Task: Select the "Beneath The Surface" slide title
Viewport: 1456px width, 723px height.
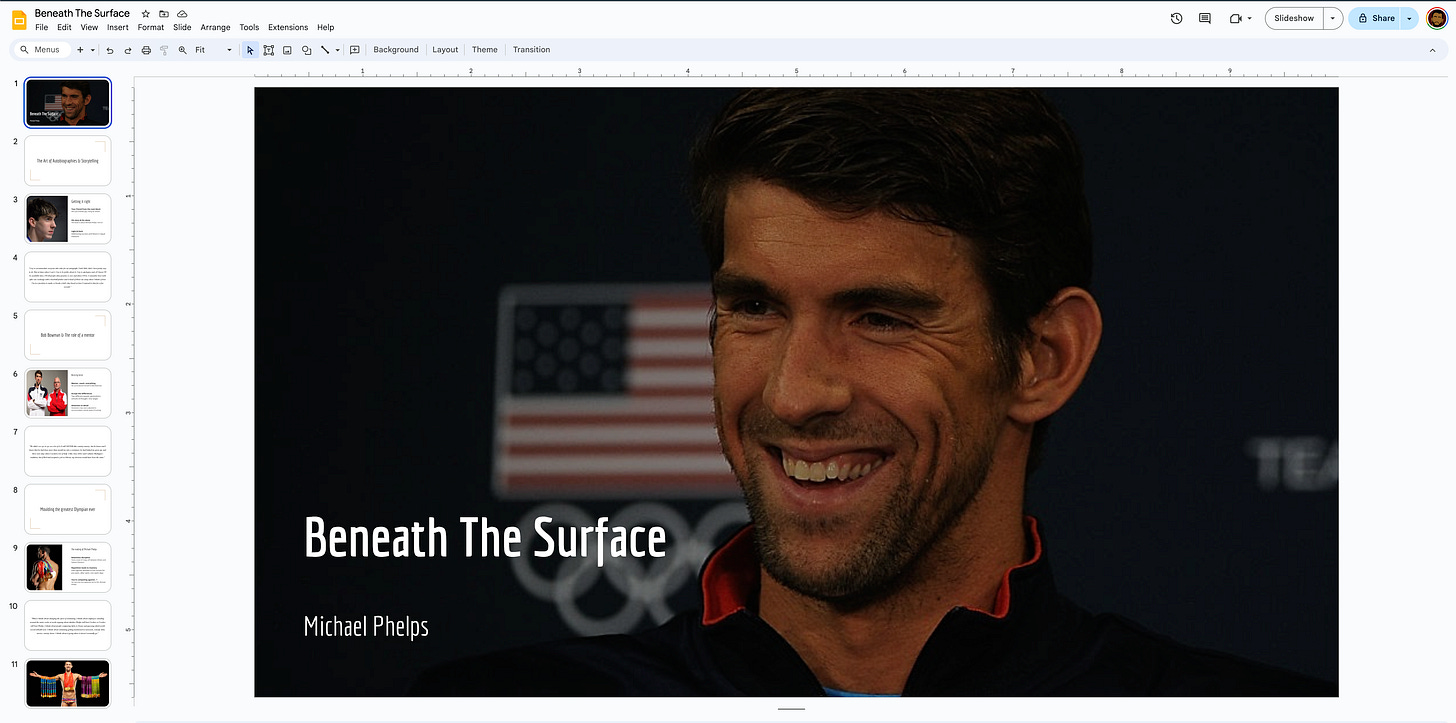Action: (x=485, y=538)
